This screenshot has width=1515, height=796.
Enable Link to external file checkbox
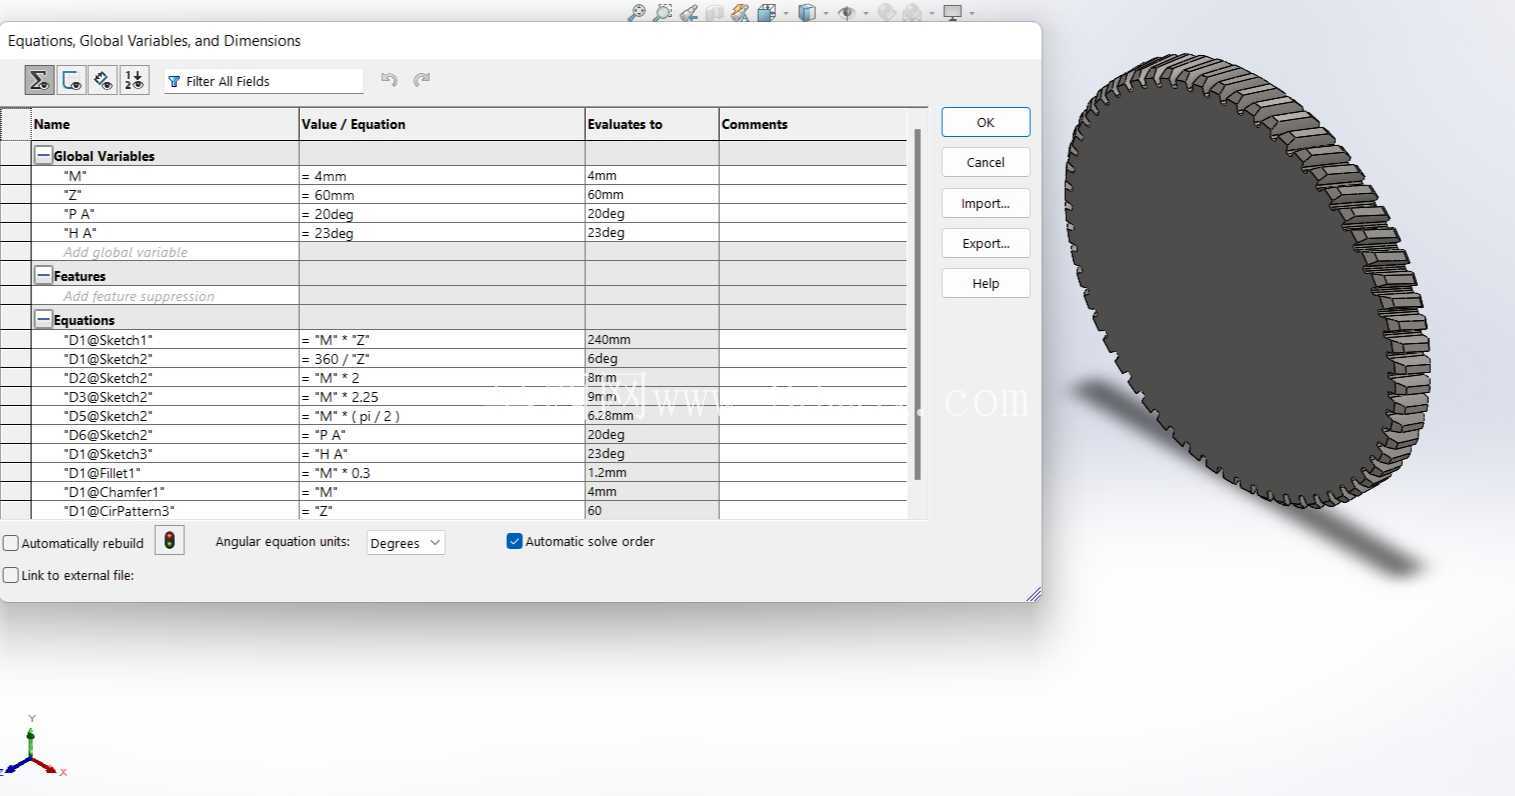(x=11, y=575)
